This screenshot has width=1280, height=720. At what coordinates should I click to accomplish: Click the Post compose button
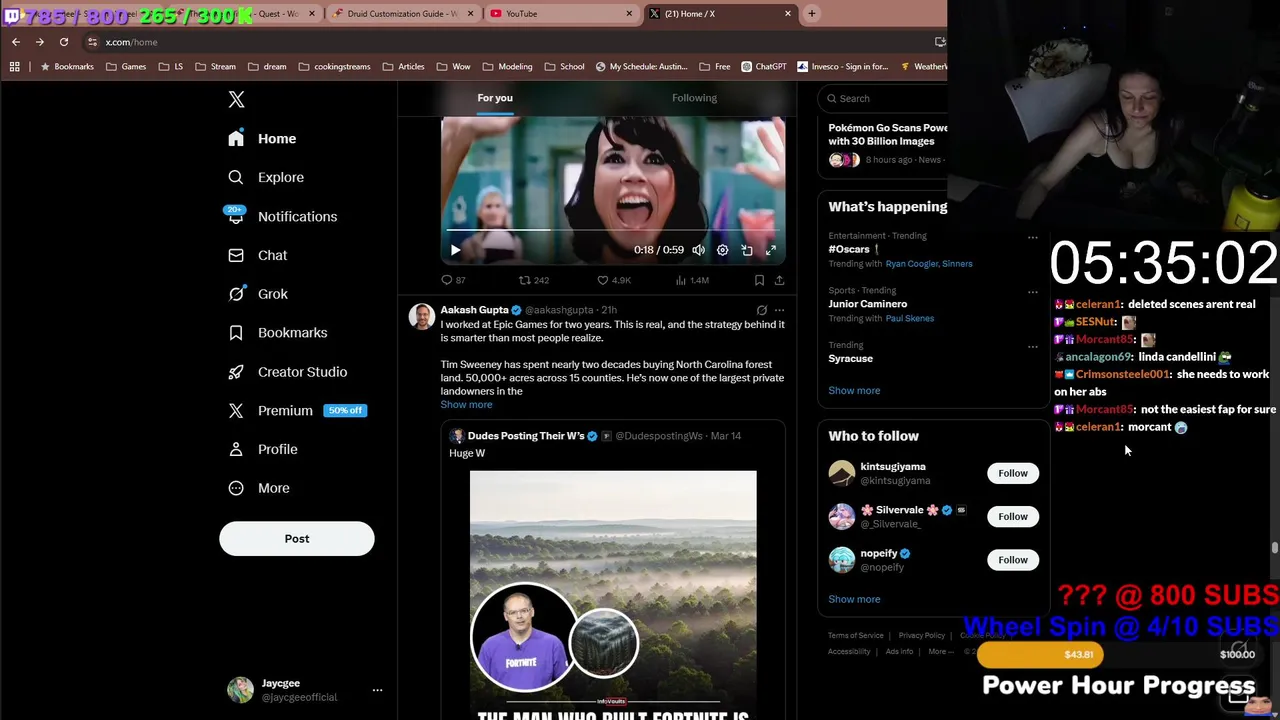(297, 538)
